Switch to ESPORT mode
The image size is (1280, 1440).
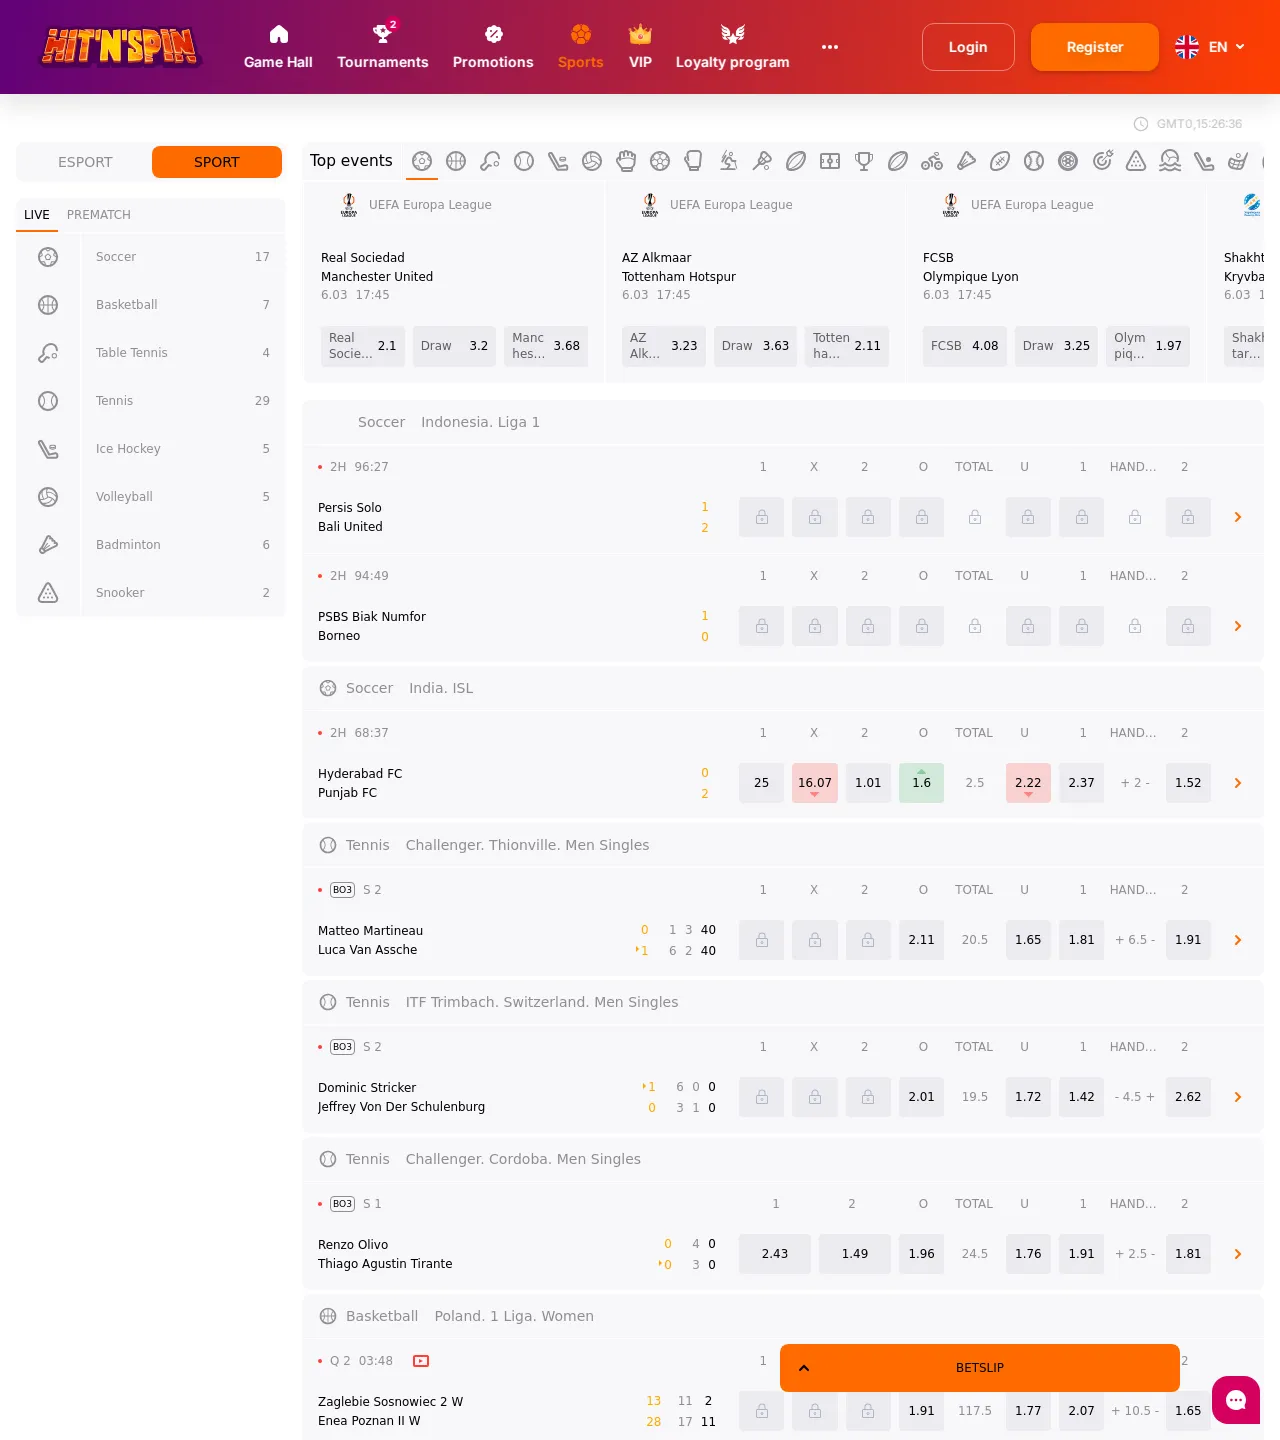[x=85, y=162]
